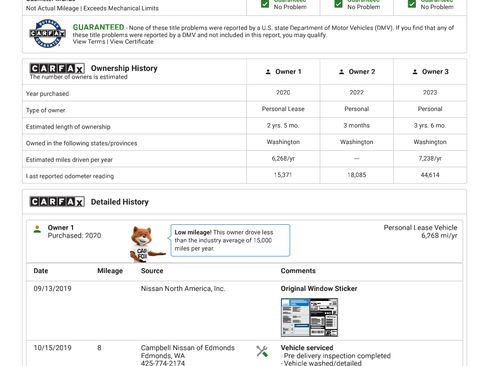Screen dimensions: 488x366
Task: Click the 2 yrs. 5 mo. ownership cell
Action: [x=283, y=126]
